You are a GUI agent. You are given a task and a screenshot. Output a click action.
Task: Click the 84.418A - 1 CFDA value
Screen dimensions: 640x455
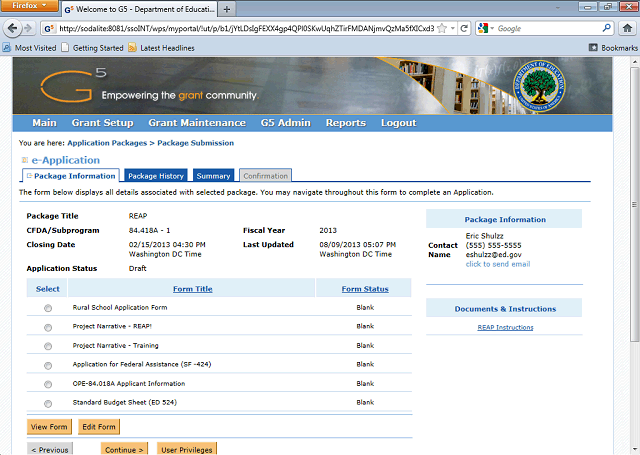coord(149,231)
